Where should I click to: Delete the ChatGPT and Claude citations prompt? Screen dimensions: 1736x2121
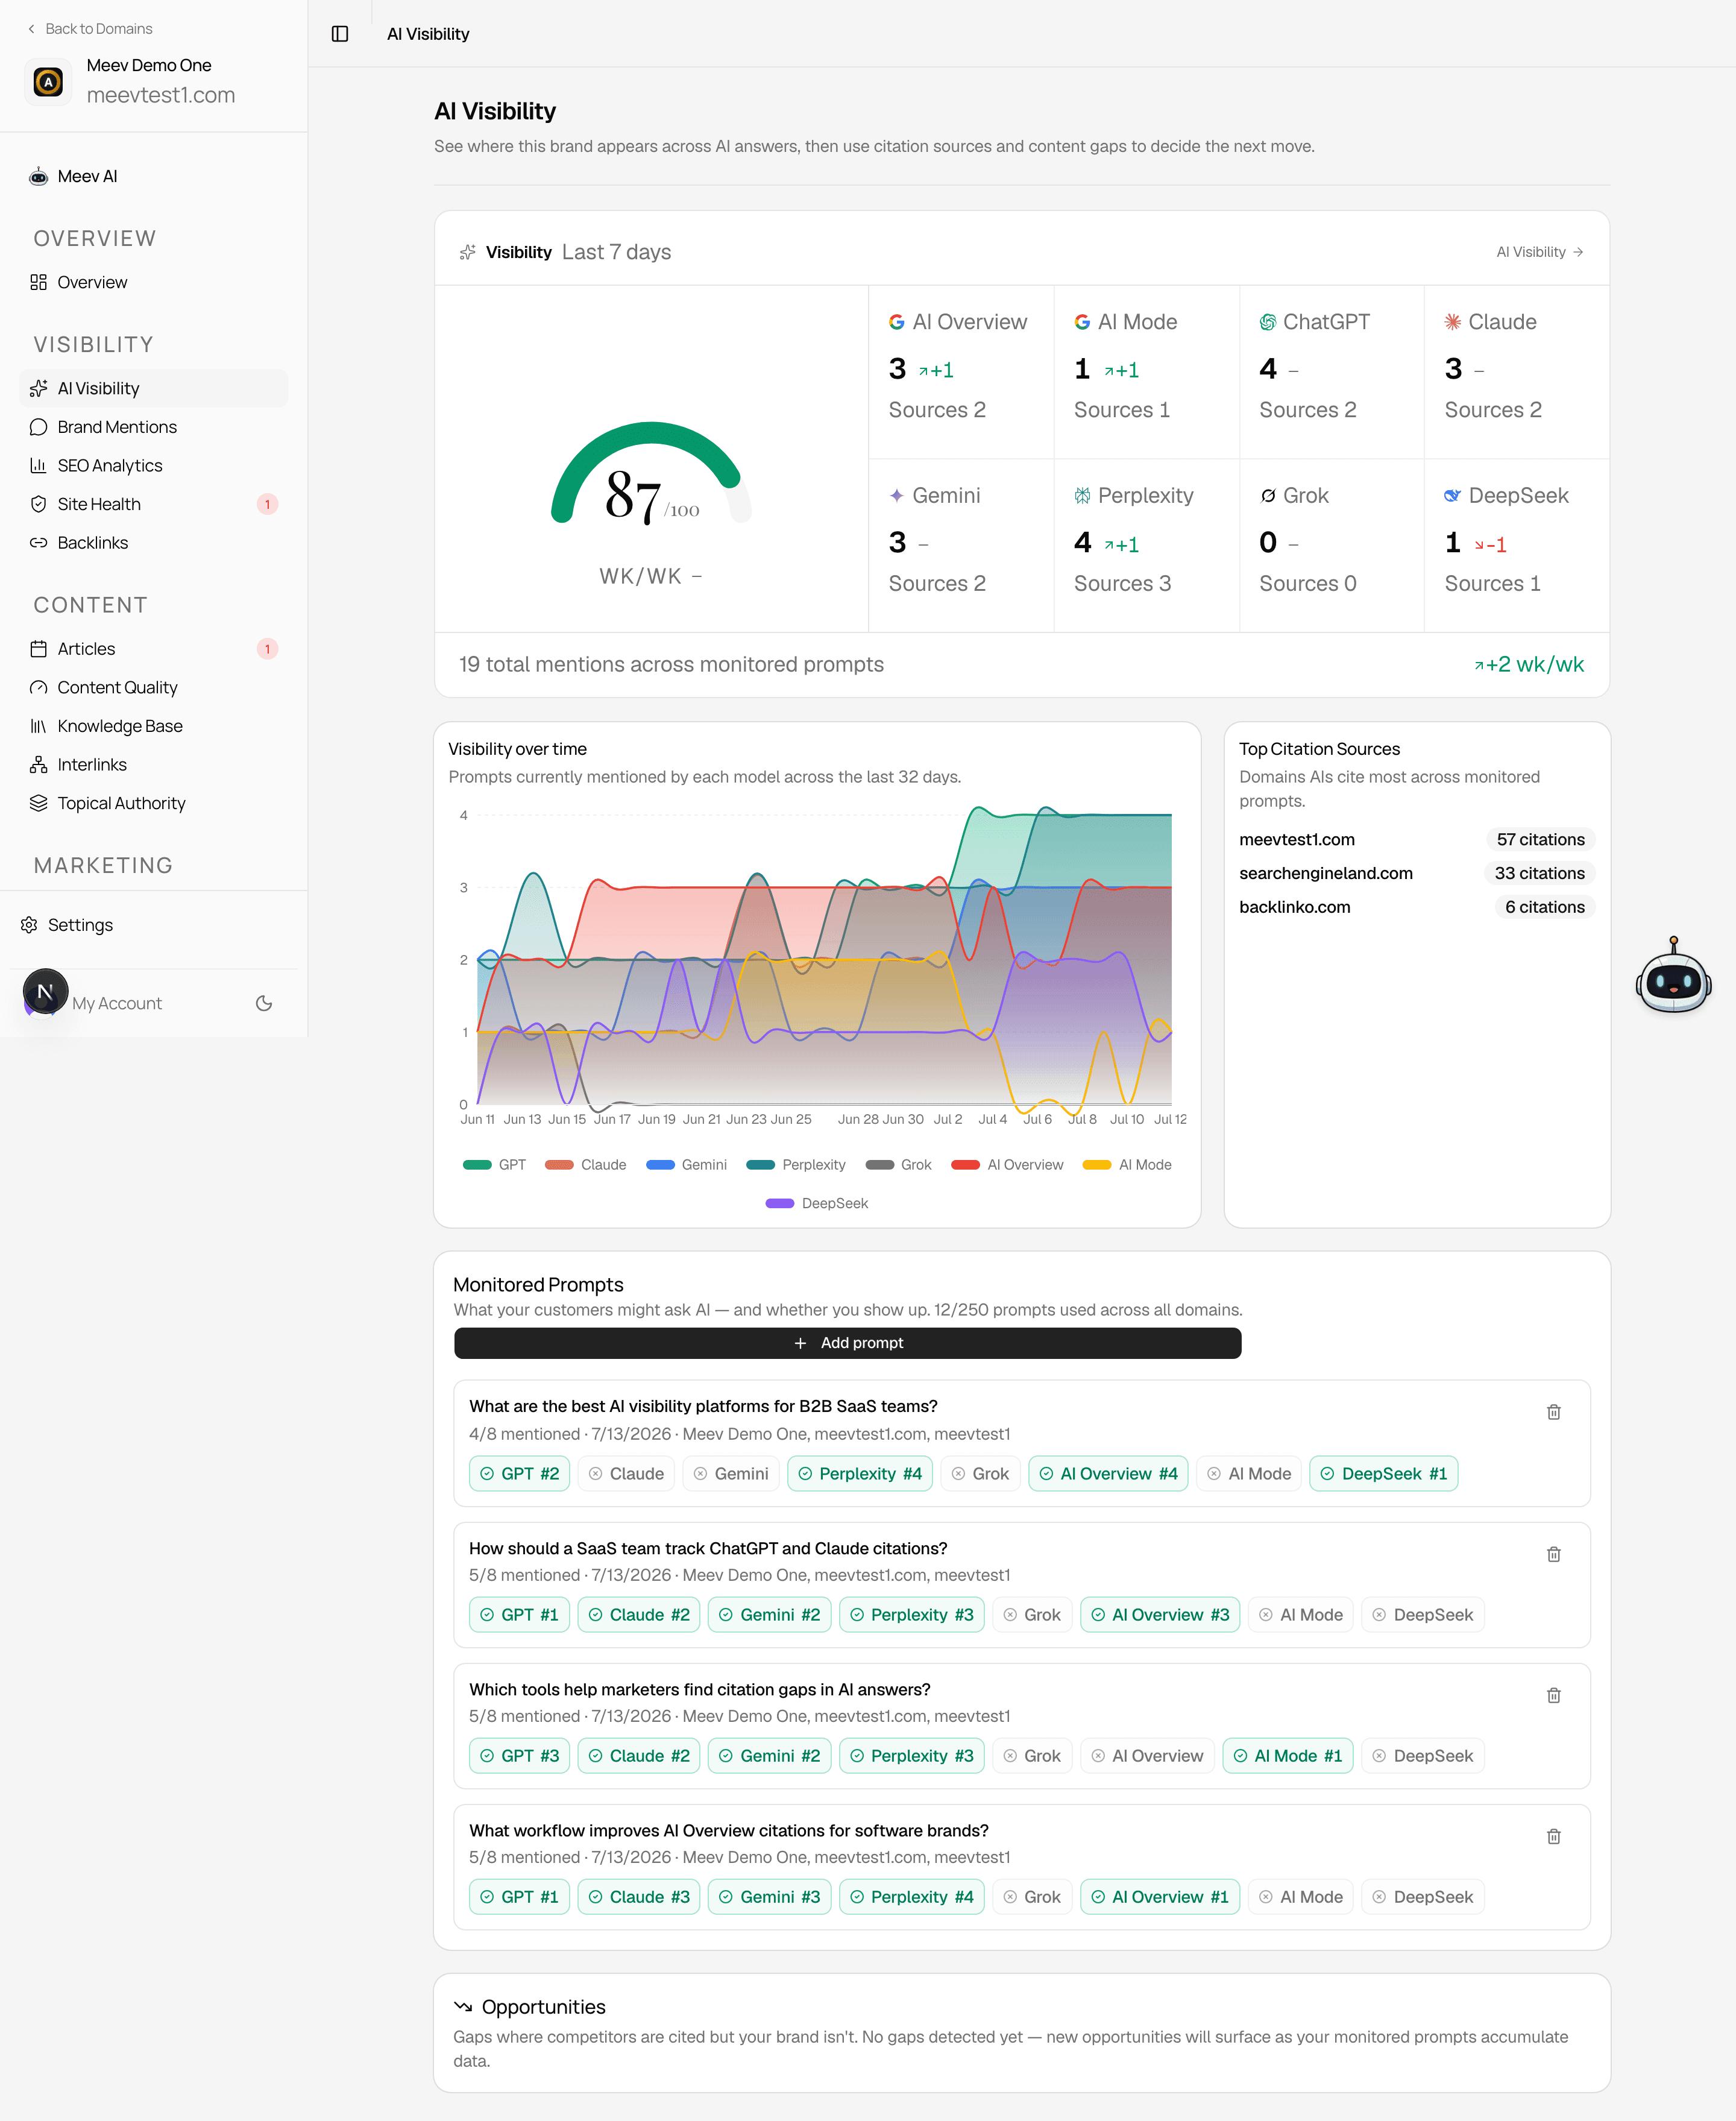[1554, 1554]
